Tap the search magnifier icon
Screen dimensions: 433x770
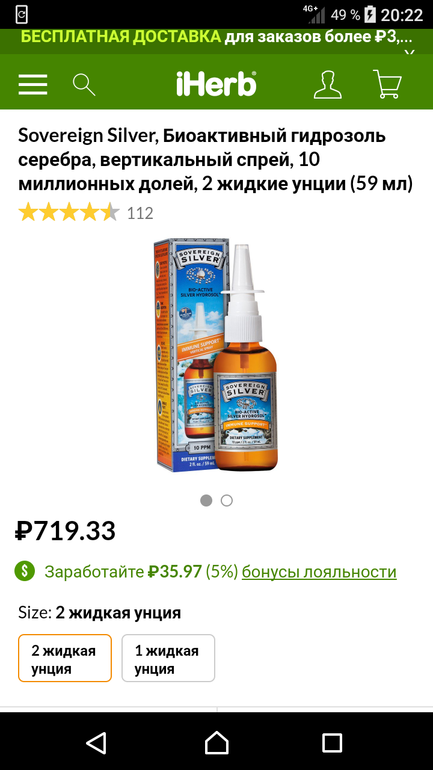pos(84,84)
